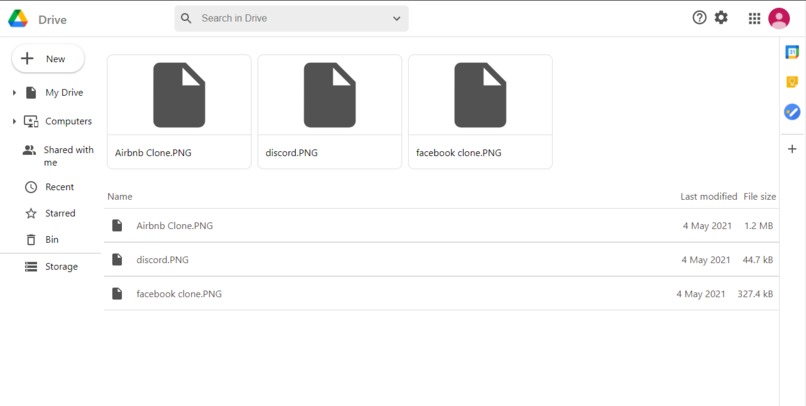Open Computers in sidebar
The height and width of the screenshot is (406, 806).
[x=68, y=121]
